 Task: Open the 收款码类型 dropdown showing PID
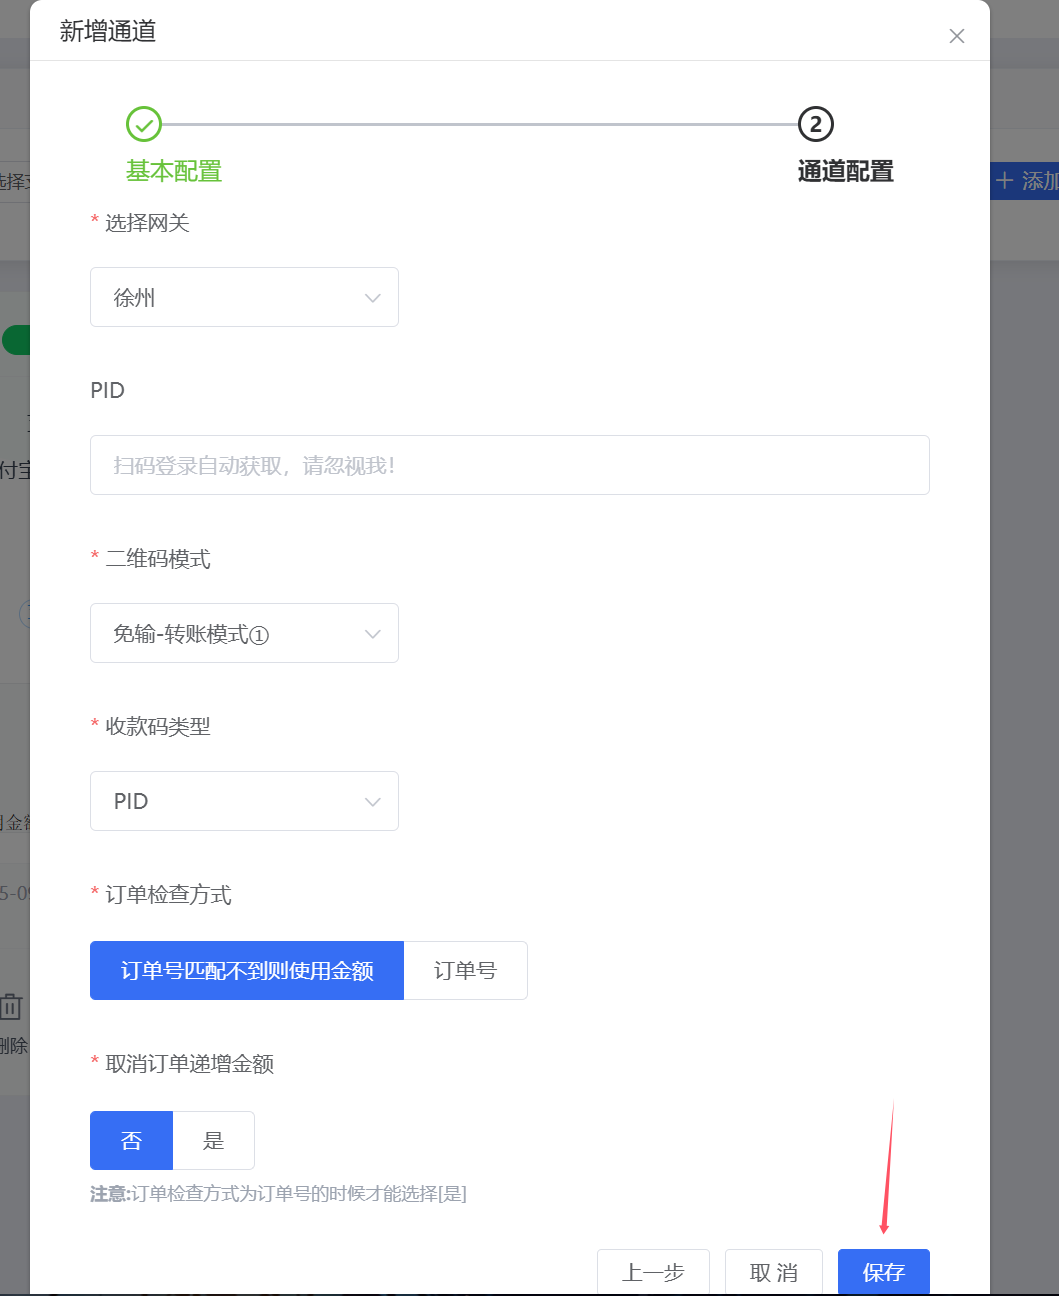click(244, 801)
